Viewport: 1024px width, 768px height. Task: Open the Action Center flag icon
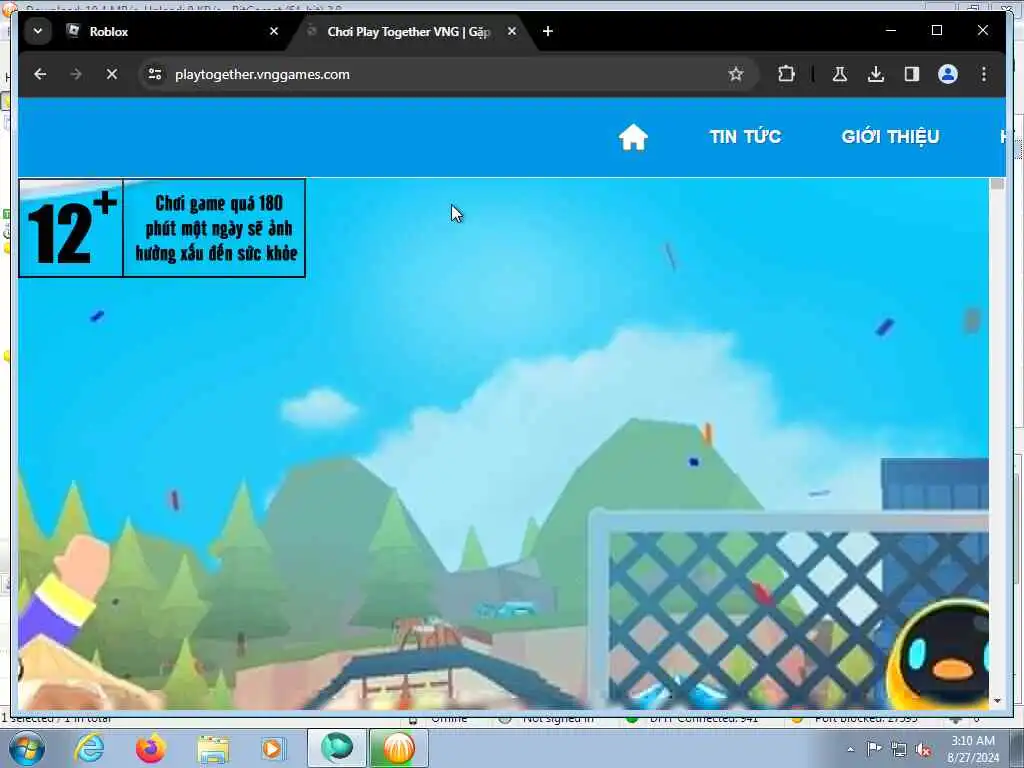874,749
